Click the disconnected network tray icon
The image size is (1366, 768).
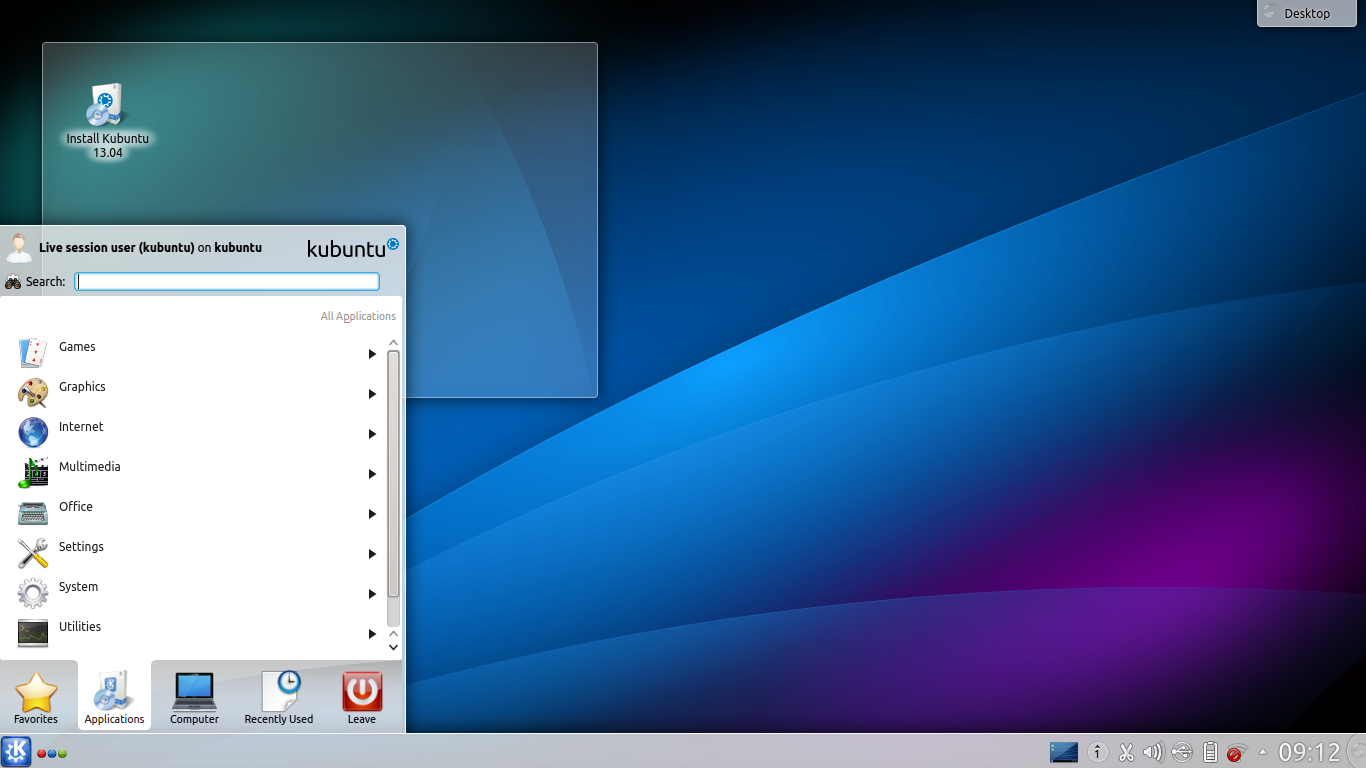(1236, 752)
